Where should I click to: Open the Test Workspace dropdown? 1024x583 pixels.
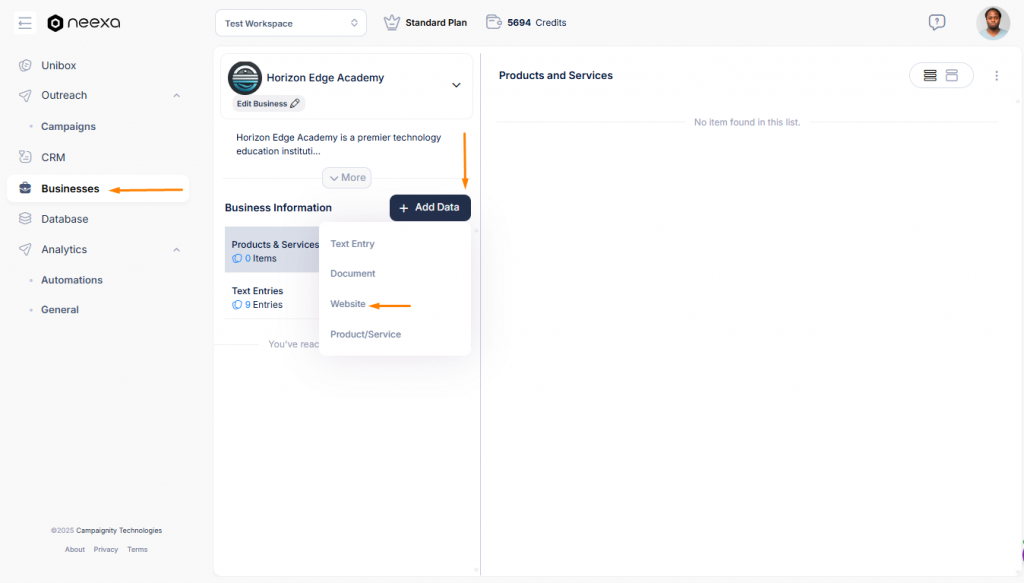pyautogui.click(x=291, y=23)
